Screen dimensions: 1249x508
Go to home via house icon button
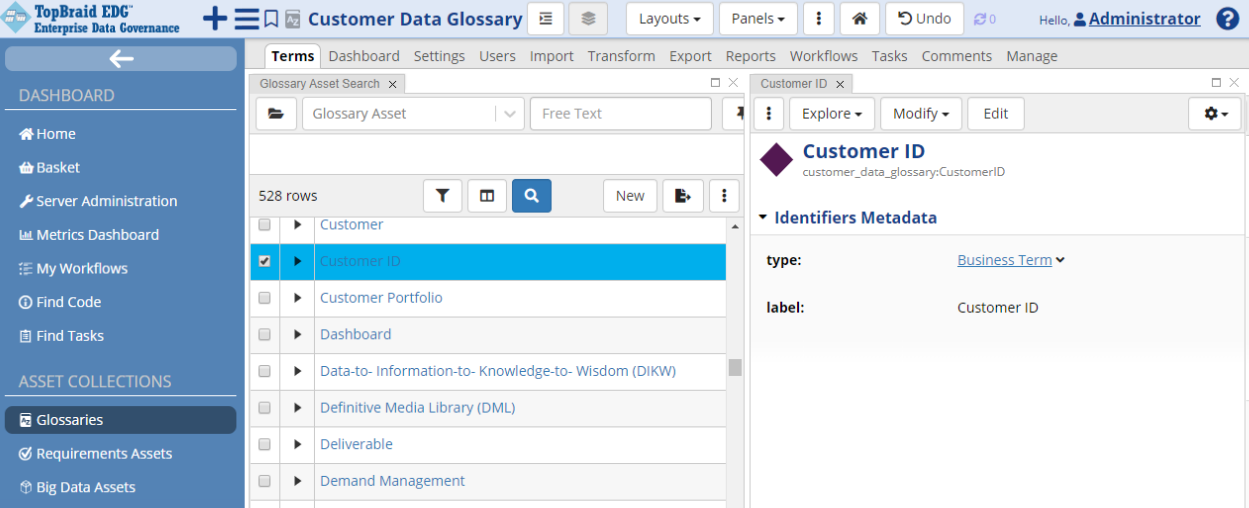pyautogui.click(x=859, y=19)
